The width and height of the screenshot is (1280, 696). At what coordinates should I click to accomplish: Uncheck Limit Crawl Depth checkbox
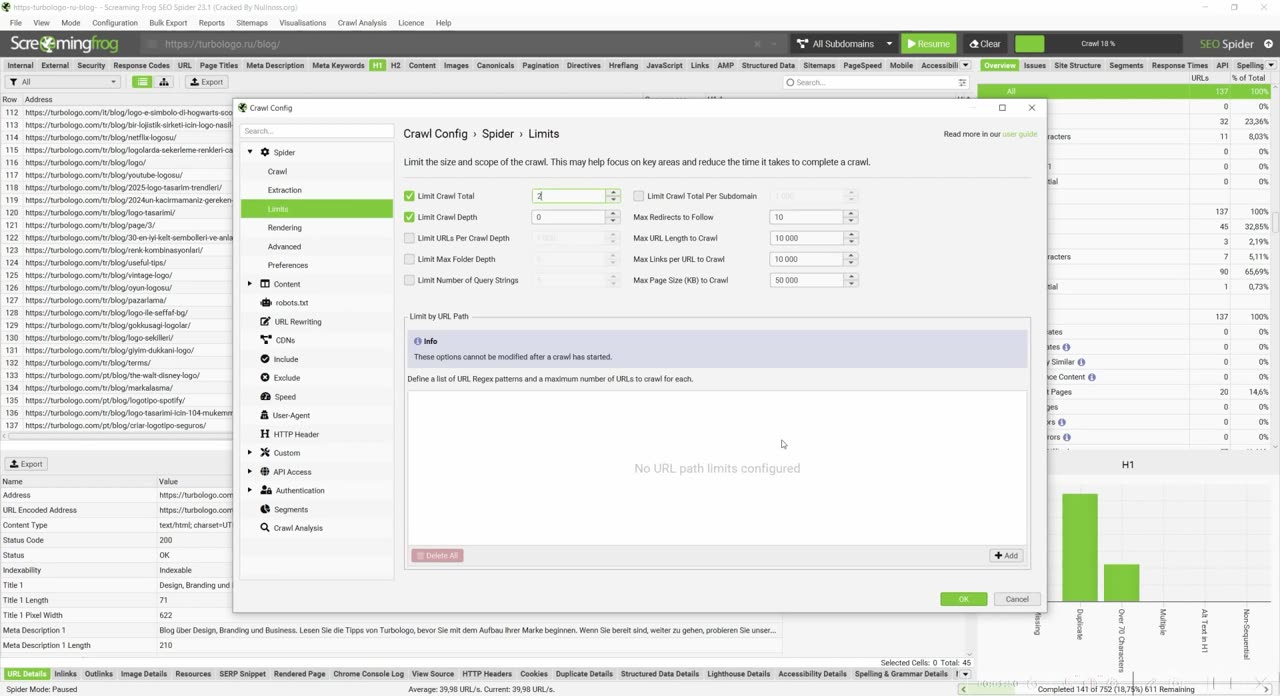tap(409, 217)
